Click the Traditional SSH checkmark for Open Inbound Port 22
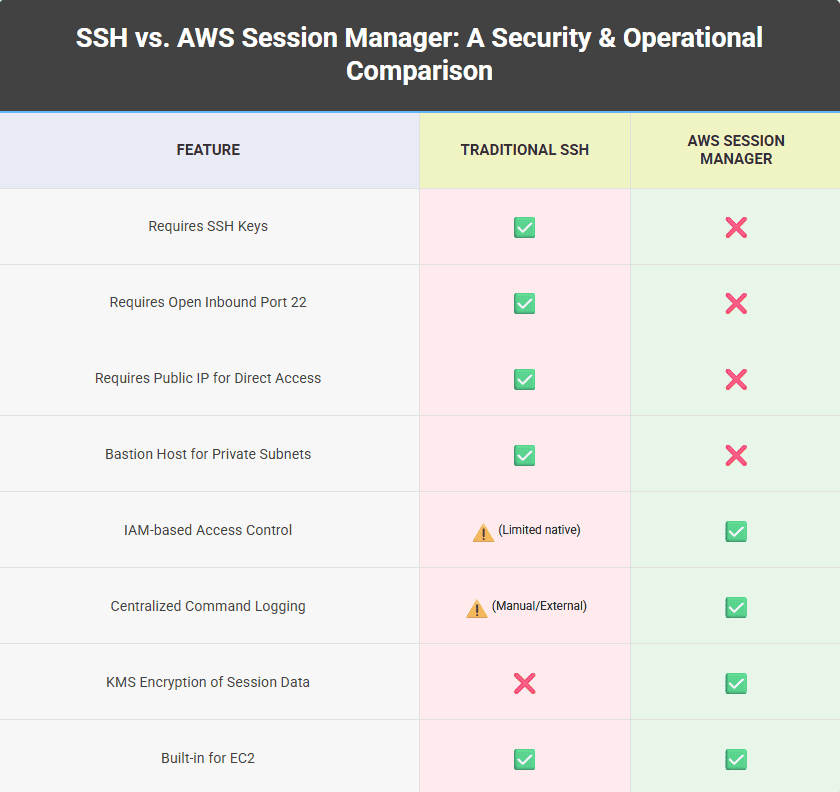Screen dimensions: 840x792 (x=524, y=303)
